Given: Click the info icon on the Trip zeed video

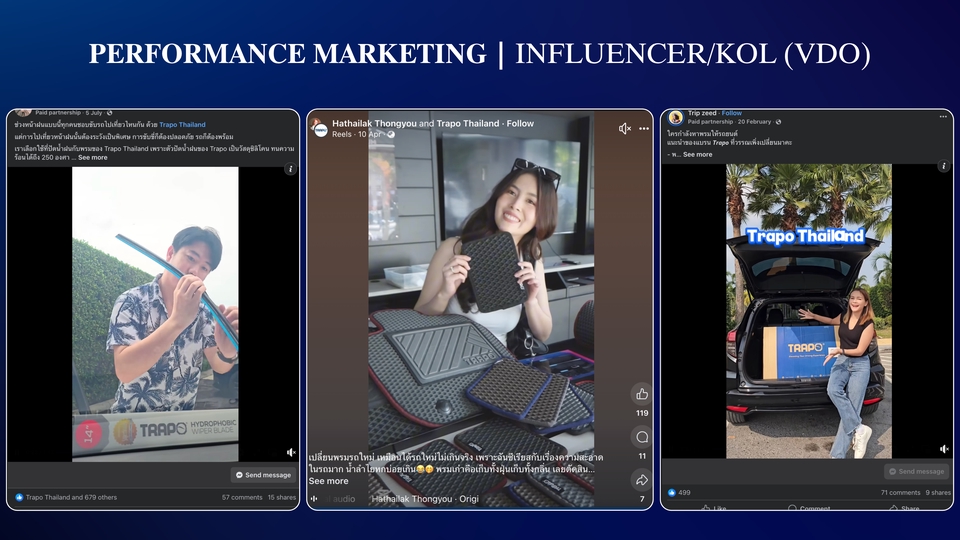Looking at the screenshot, I should pos(943,166).
